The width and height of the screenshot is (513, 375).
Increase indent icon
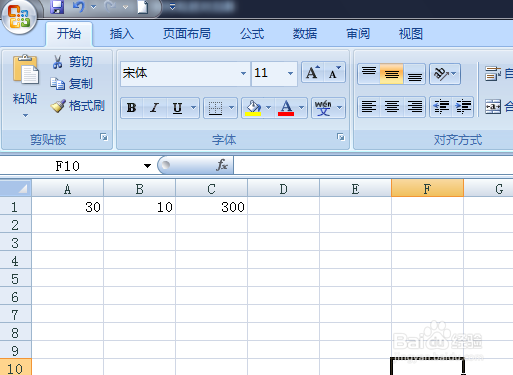pyautogui.click(x=463, y=107)
